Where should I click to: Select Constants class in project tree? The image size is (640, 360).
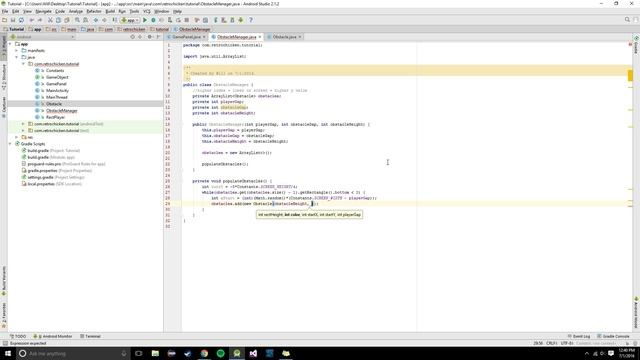pyautogui.click(x=55, y=71)
